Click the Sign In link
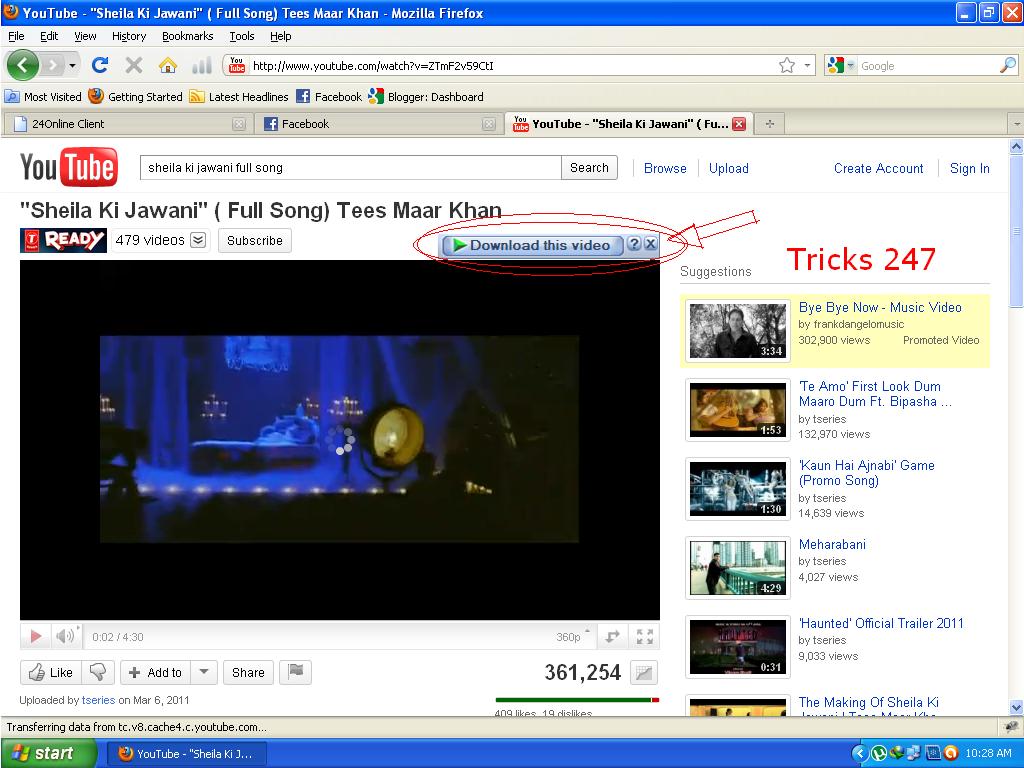 (x=969, y=168)
